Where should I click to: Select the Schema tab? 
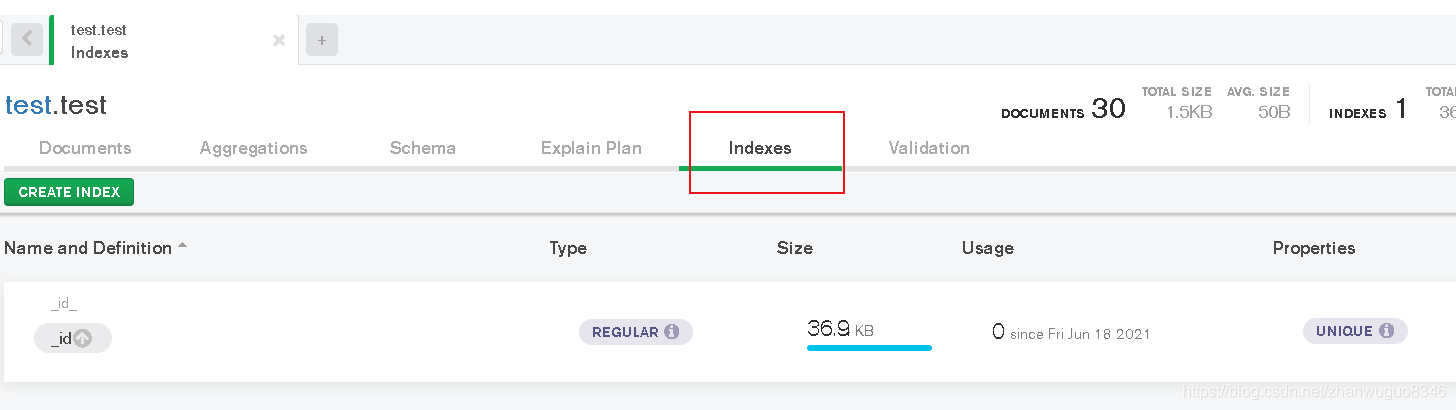pyautogui.click(x=422, y=148)
